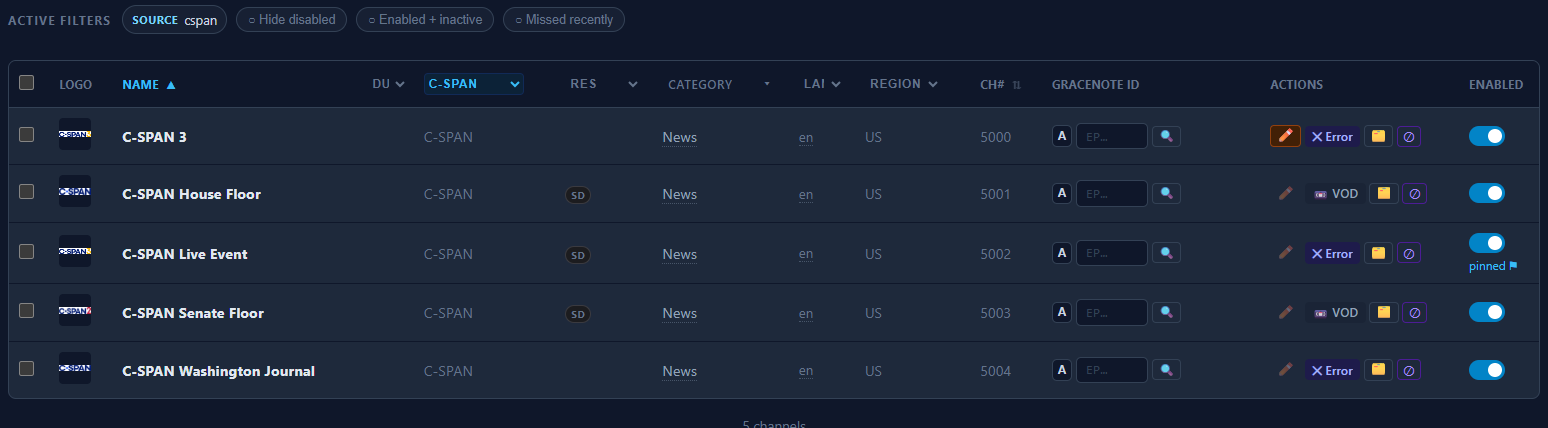Click the SD badge for C-SPAN Senate Floor
Screen dimensions: 1548x428
pyautogui.click(x=577, y=314)
